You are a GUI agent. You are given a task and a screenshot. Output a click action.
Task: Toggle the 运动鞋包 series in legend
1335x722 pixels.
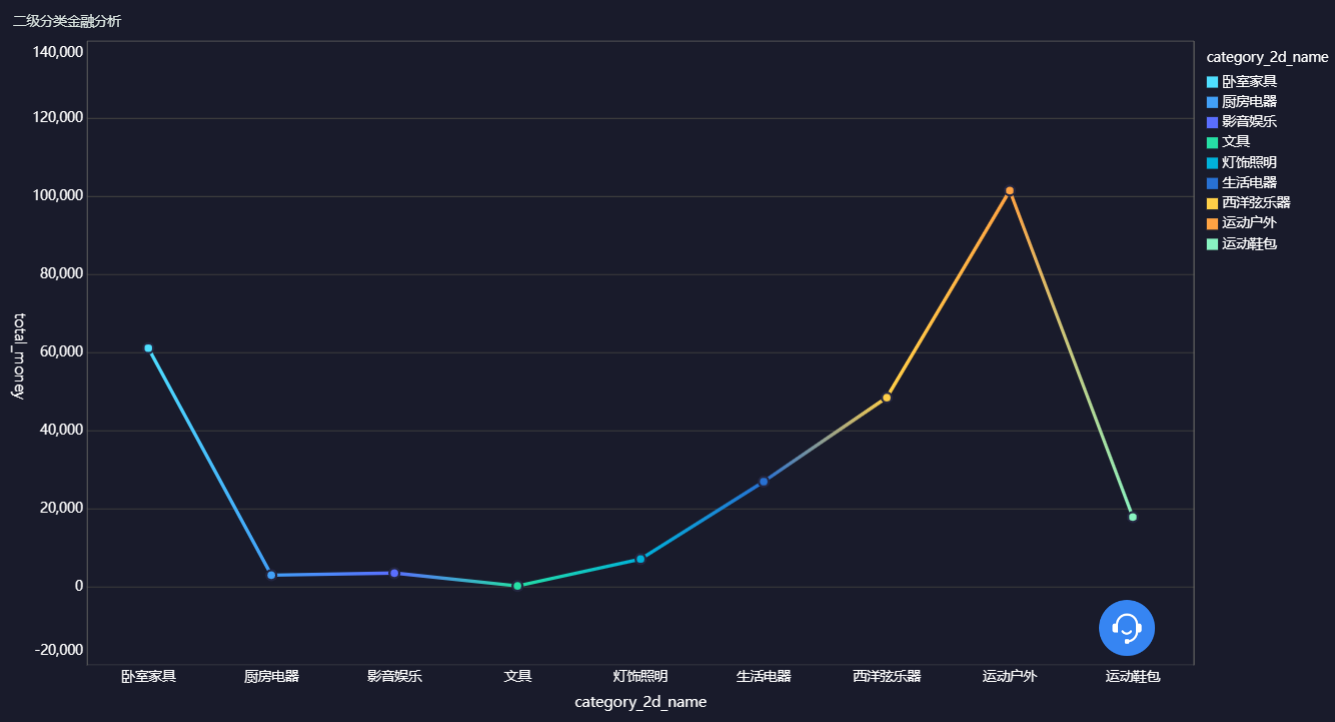[1242, 244]
